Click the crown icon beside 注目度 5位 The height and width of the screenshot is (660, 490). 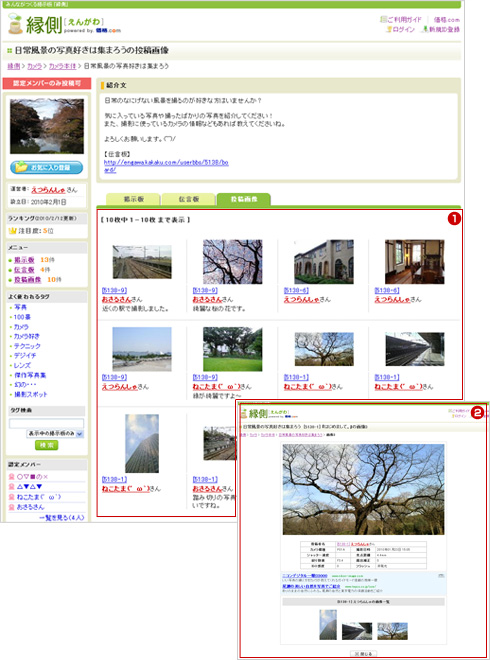12,231
